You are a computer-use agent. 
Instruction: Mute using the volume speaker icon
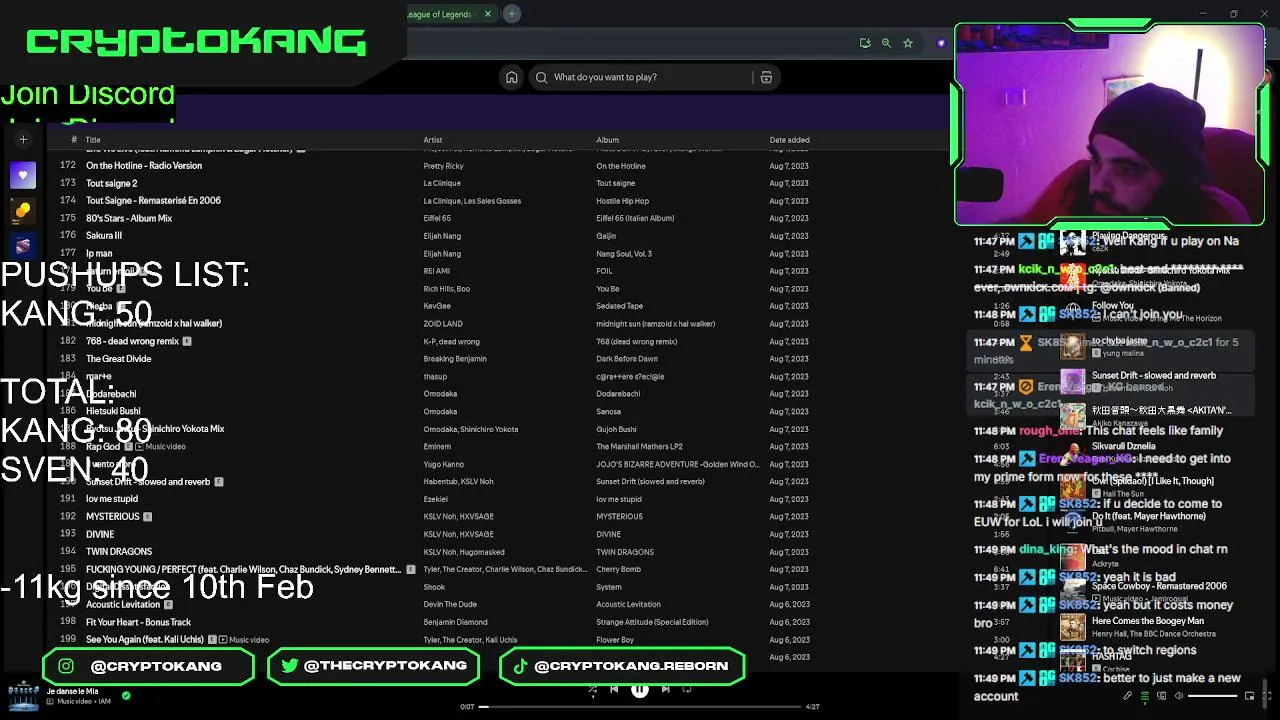click(1179, 696)
